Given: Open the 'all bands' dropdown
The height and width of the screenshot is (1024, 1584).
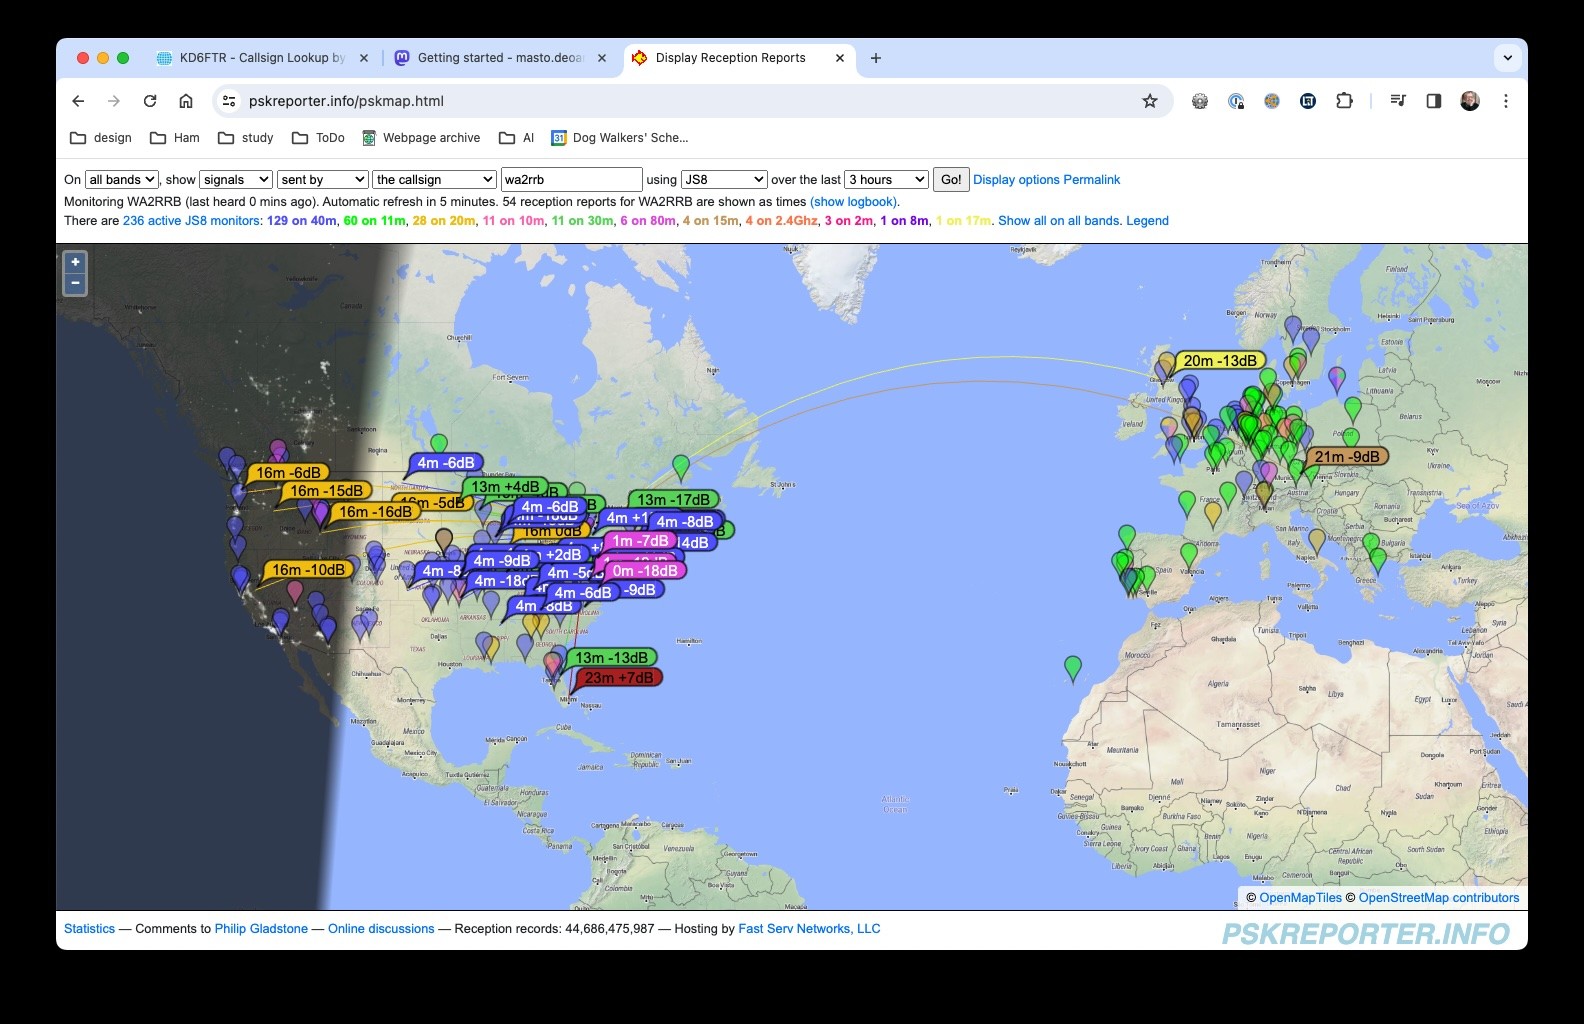Looking at the screenshot, I should (122, 180).
